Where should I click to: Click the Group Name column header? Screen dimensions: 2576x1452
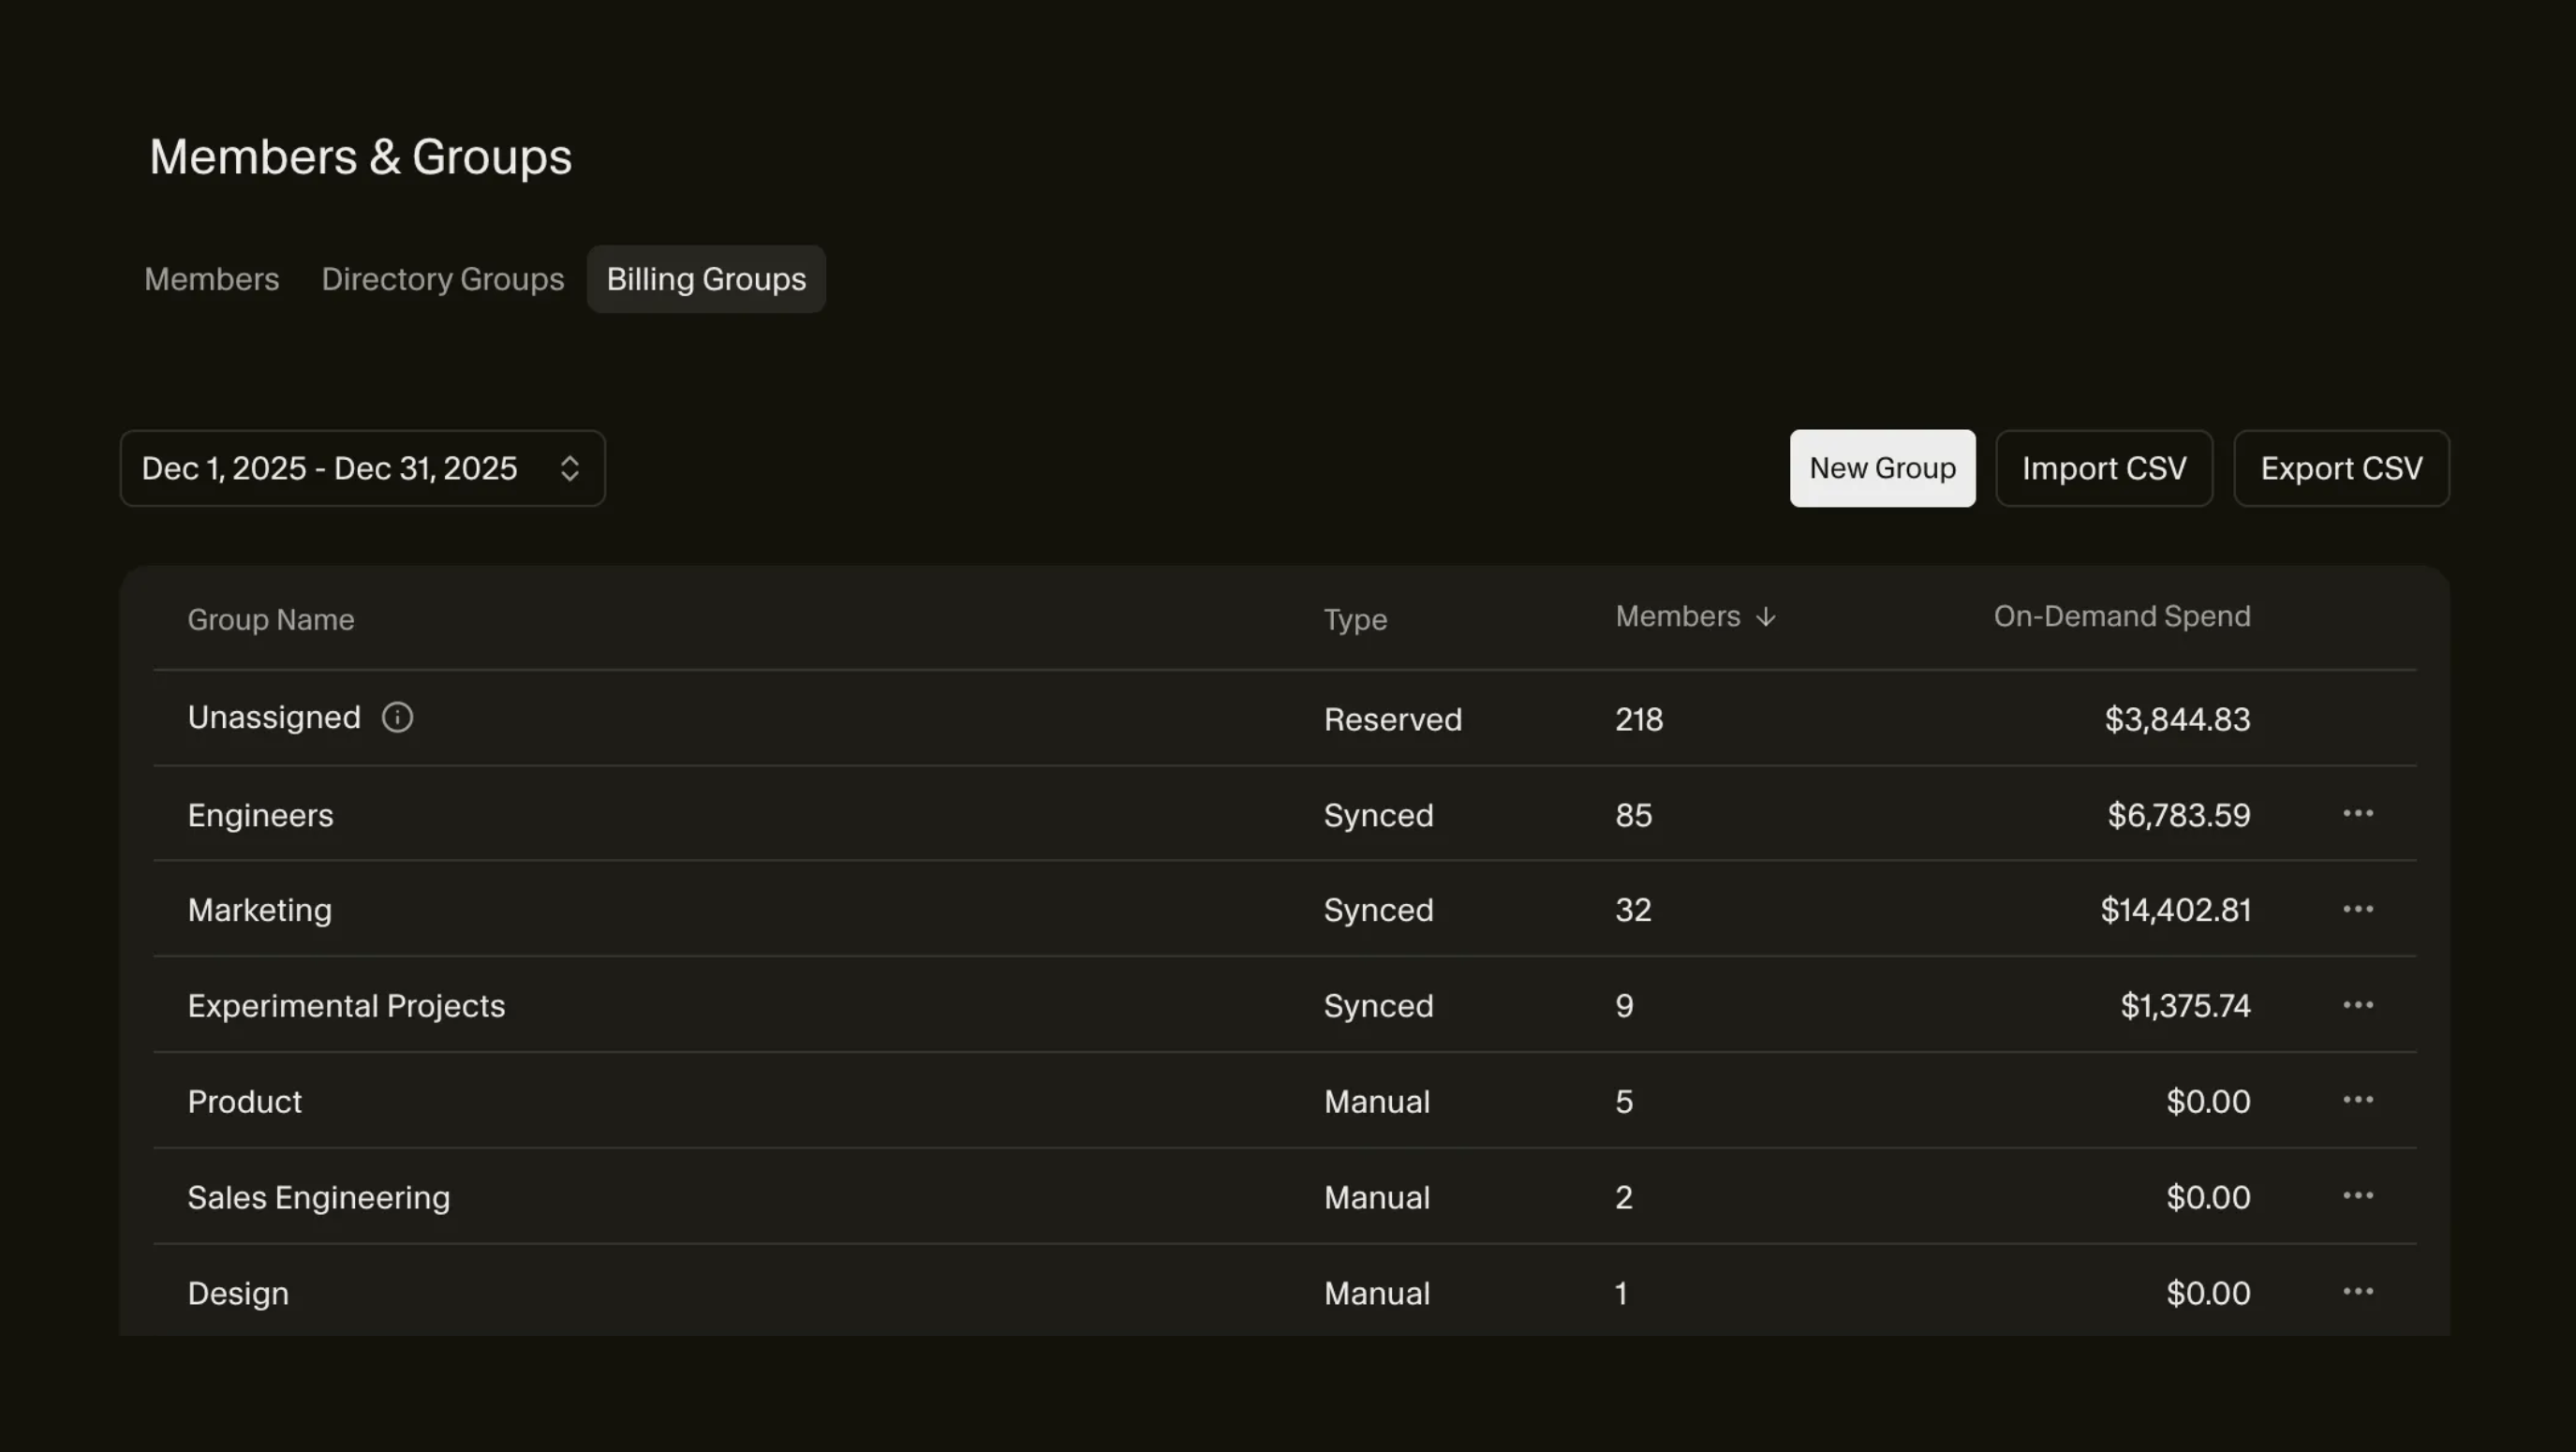tap(271, 620)
